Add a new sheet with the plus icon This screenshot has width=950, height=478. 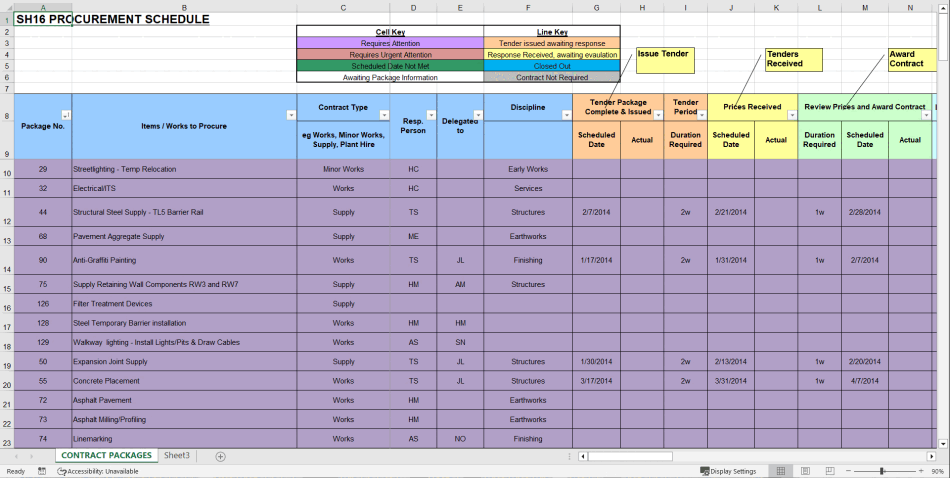click(221, 456)
